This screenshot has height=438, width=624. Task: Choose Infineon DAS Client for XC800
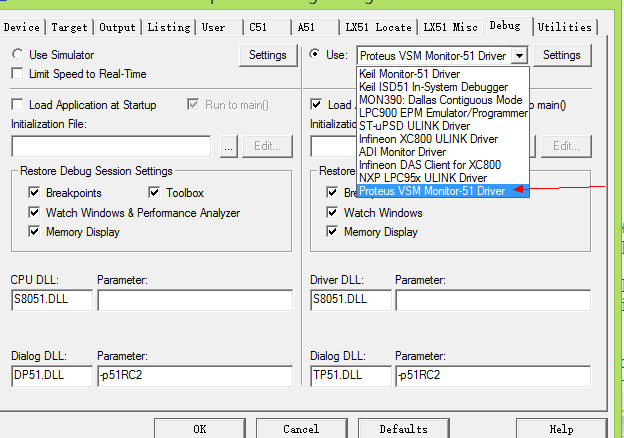pyautogui.click(x=443, y=165)
